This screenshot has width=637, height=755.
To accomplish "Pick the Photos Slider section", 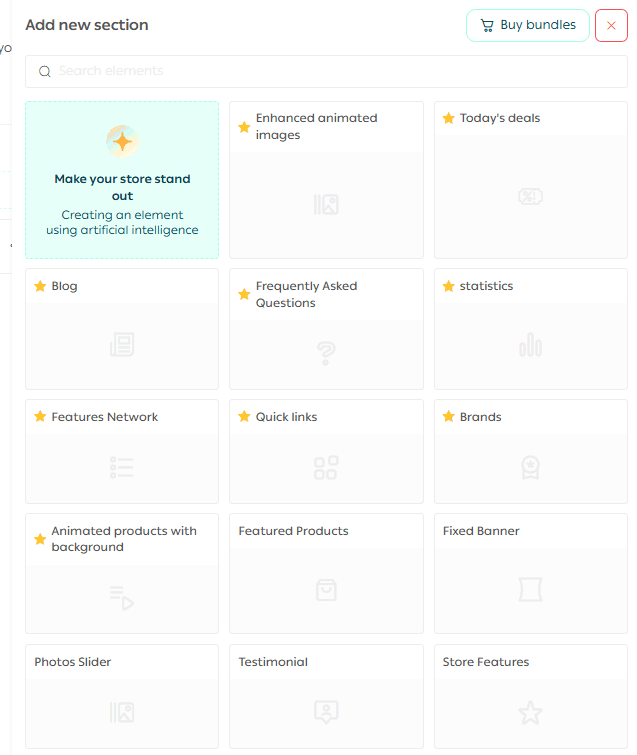I will pos(122,696).
